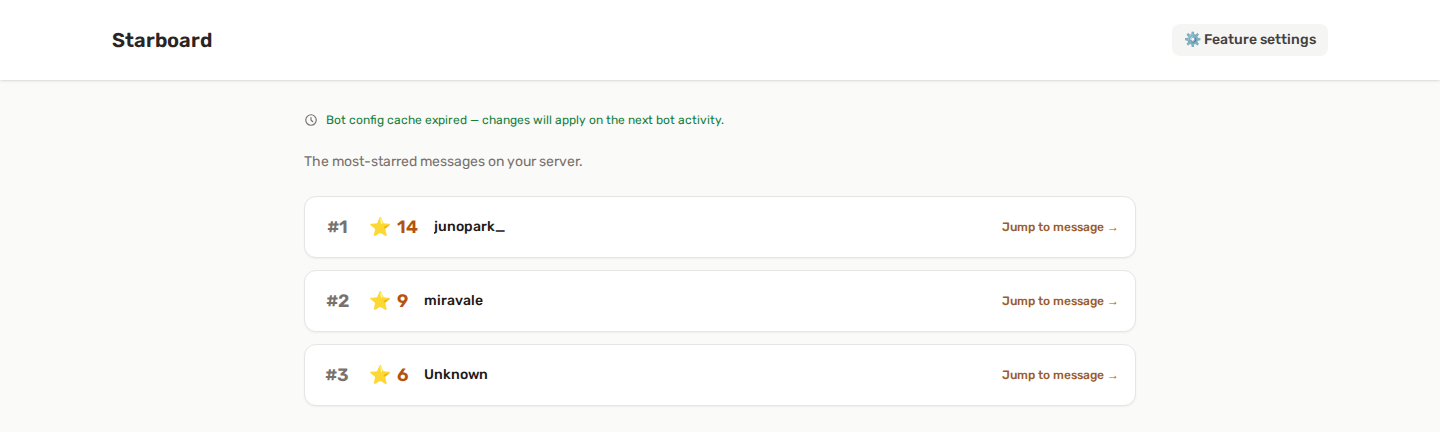Click the arrow after miravale Jump to message
This screenshot has width=1440, height=432.
tap(1112, 302)
